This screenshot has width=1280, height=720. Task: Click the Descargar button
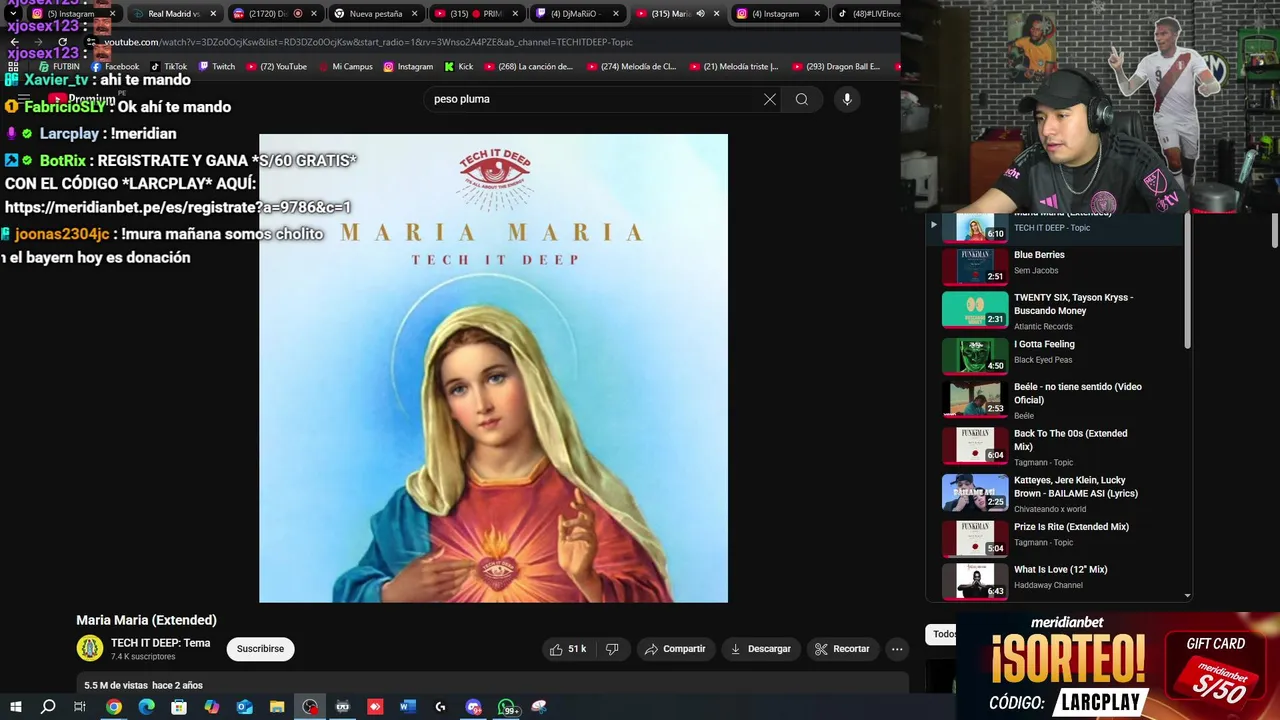pos(761,649)
